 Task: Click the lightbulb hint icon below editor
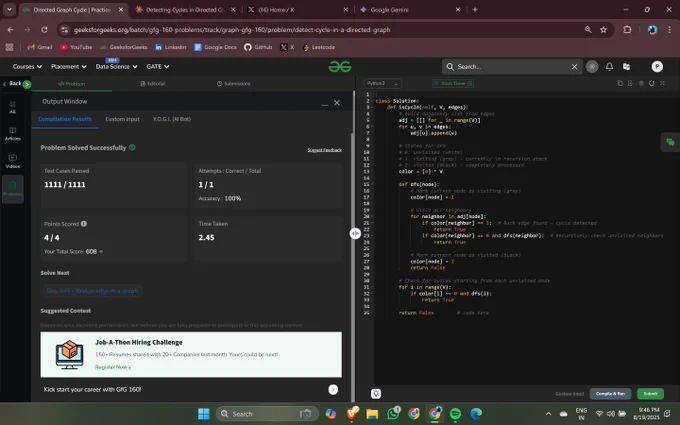coord(376,393)
